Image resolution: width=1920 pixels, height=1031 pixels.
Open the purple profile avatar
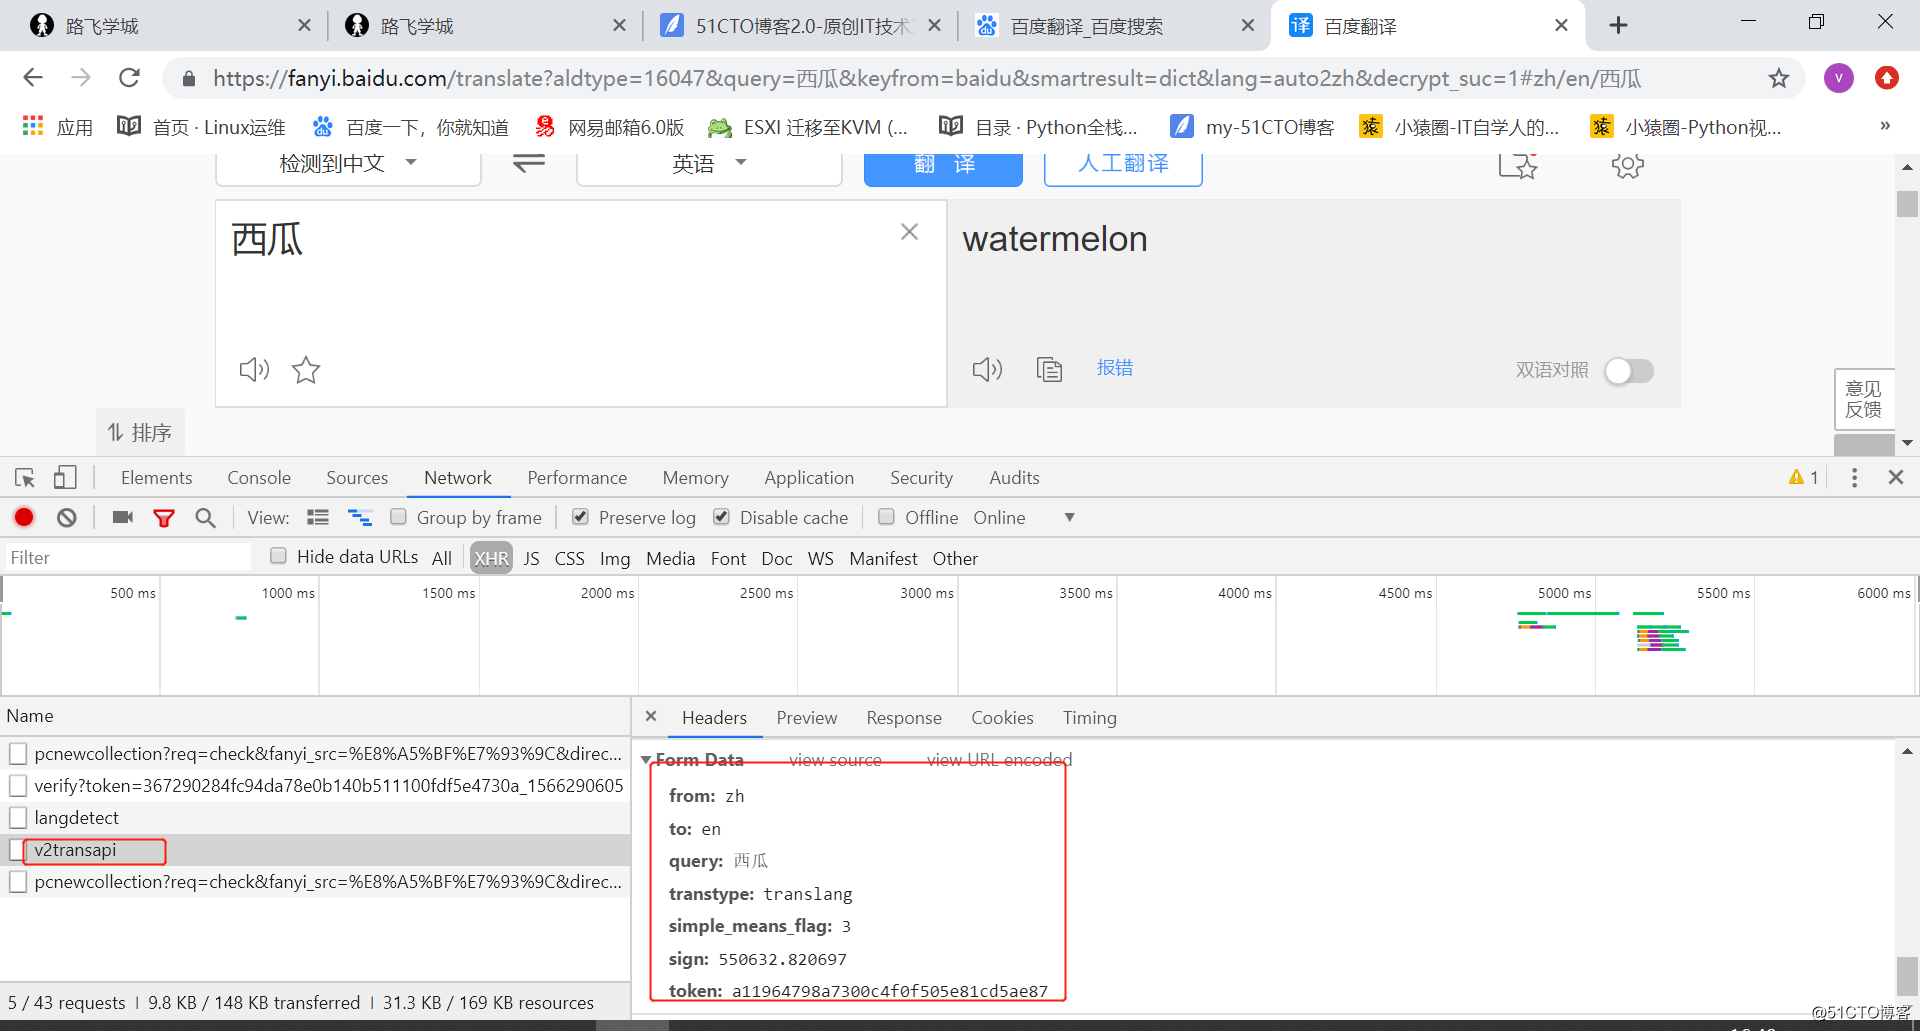(1838, 78)
